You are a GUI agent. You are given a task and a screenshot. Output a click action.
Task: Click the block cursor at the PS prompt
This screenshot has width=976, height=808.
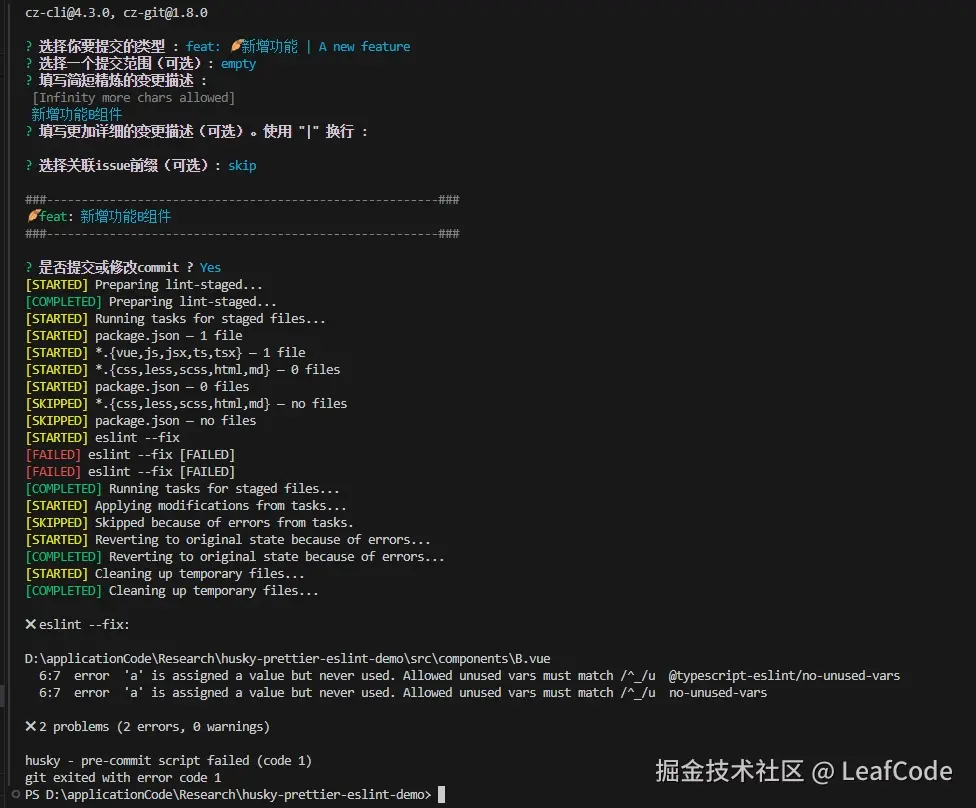[x=441, y=794]
